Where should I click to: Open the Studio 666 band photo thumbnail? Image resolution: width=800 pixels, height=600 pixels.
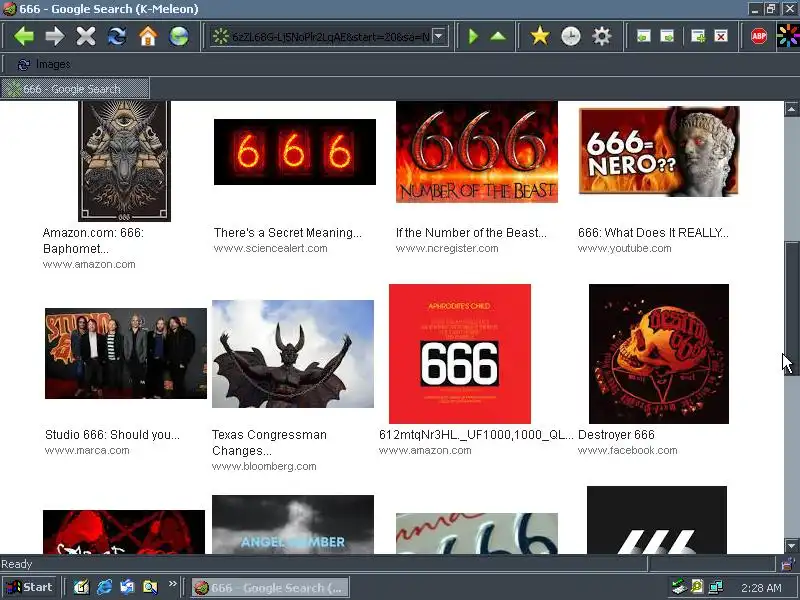coord(126,353)
